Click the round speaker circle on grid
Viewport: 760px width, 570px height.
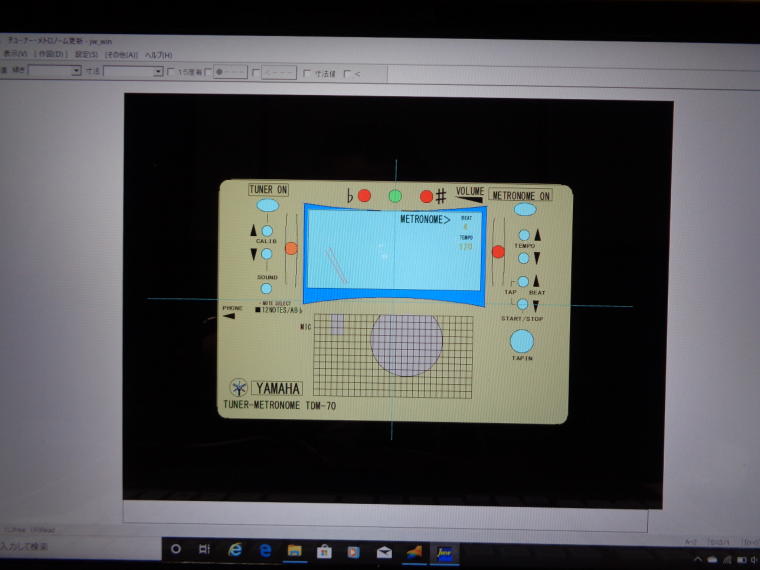406,344
